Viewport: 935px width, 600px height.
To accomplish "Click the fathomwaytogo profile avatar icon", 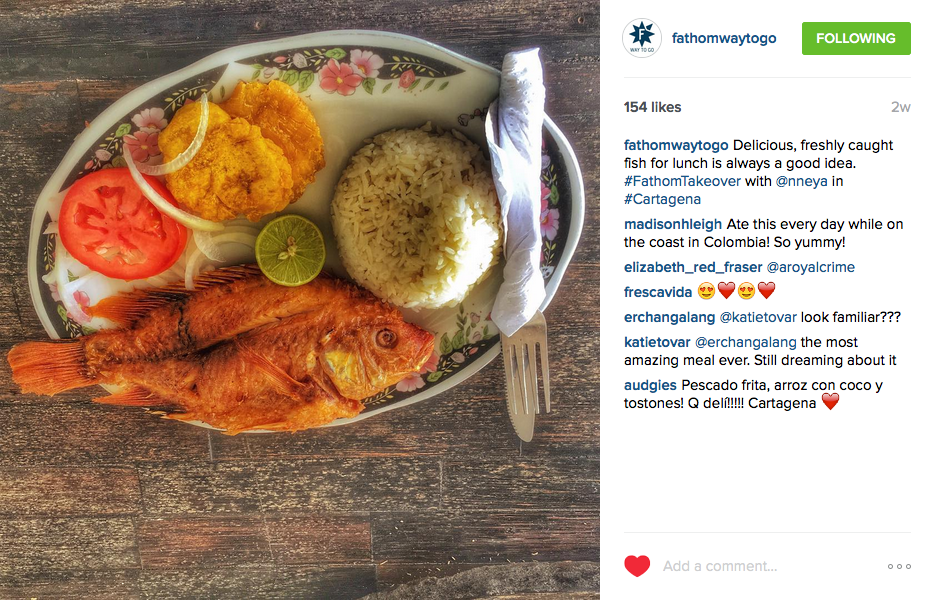I will [x=642, y=38].
